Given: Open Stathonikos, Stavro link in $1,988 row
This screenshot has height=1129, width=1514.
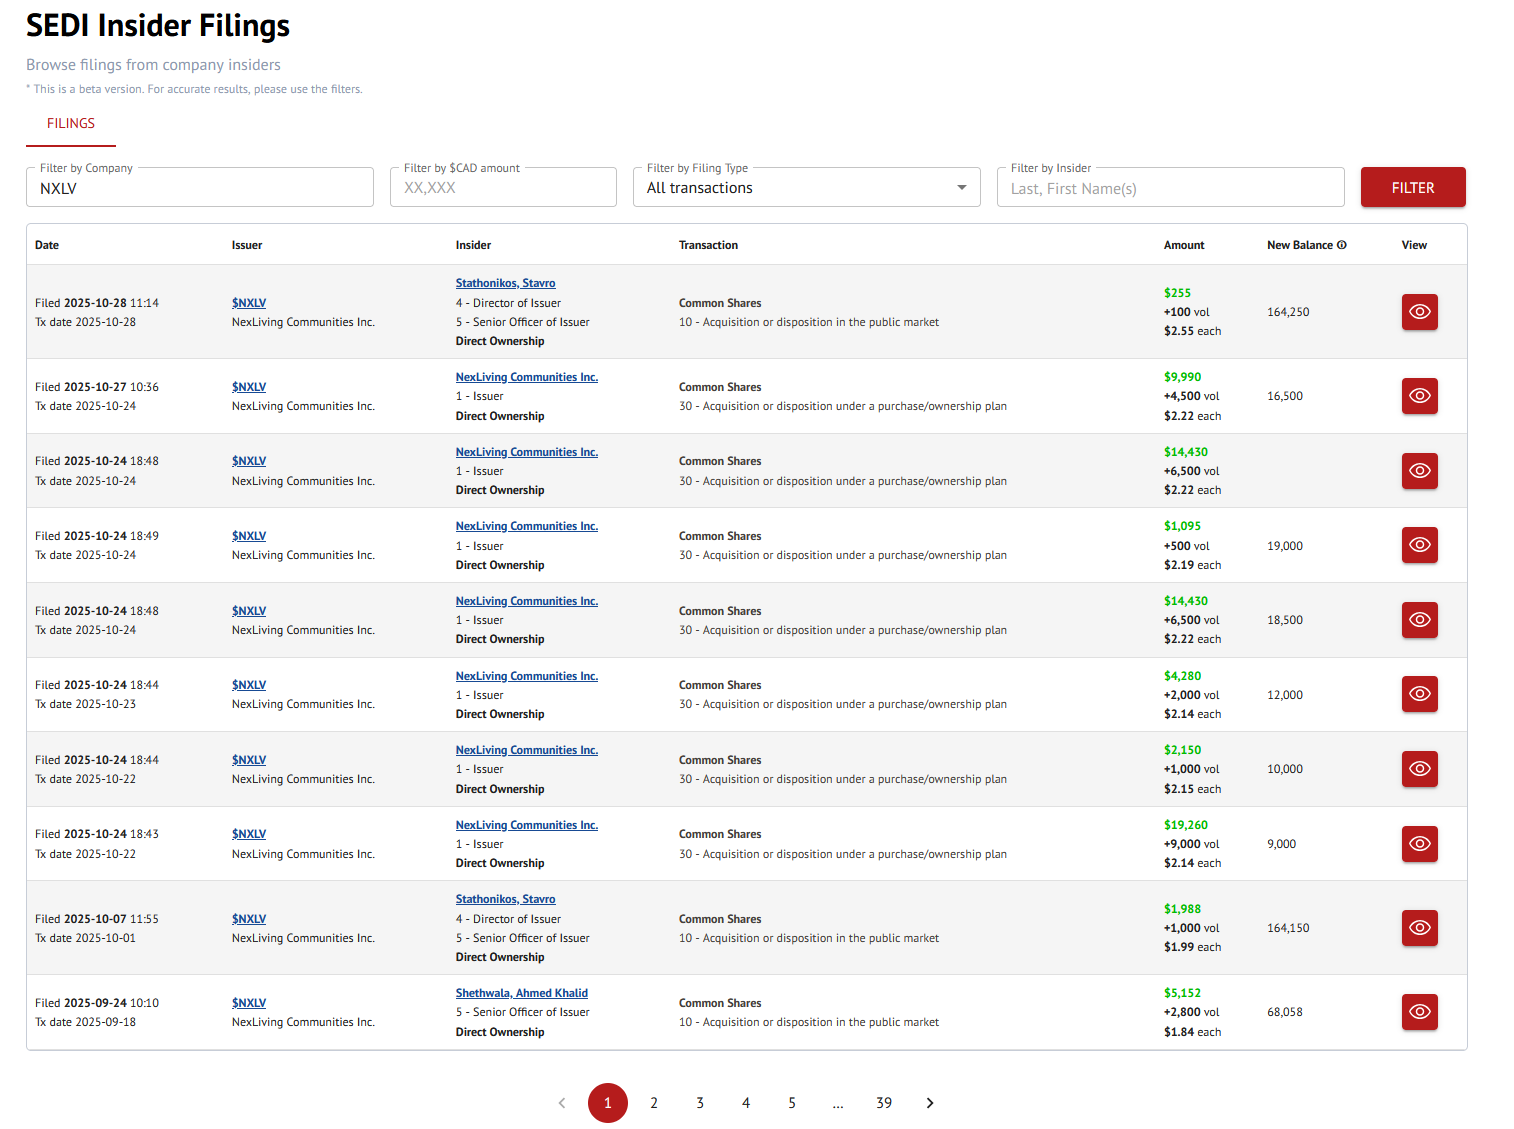Looking at the screenshot, I should click(506, 900).
